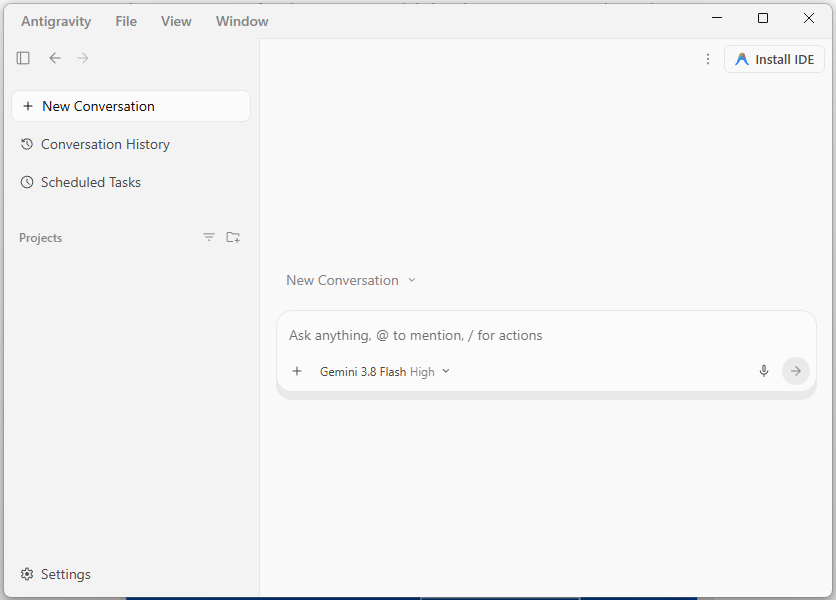The height and width of the screenshot is (600, 836).
Task: Click the Install IDE button
Action: click(x=774, y=59)
